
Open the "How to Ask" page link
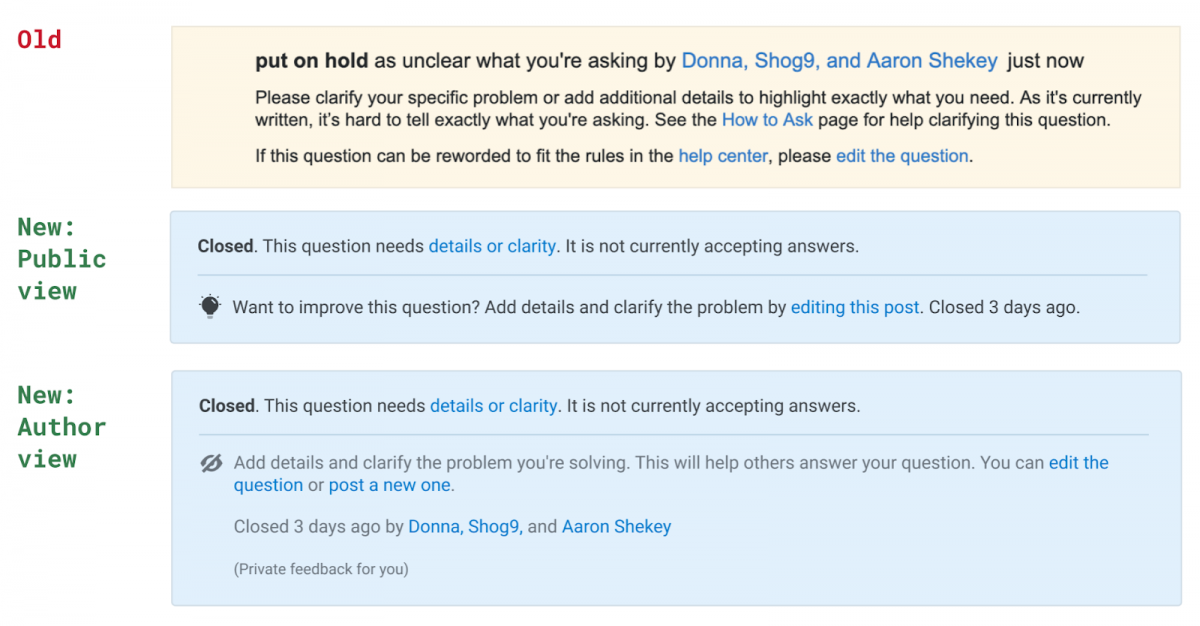tap(767, 120)
